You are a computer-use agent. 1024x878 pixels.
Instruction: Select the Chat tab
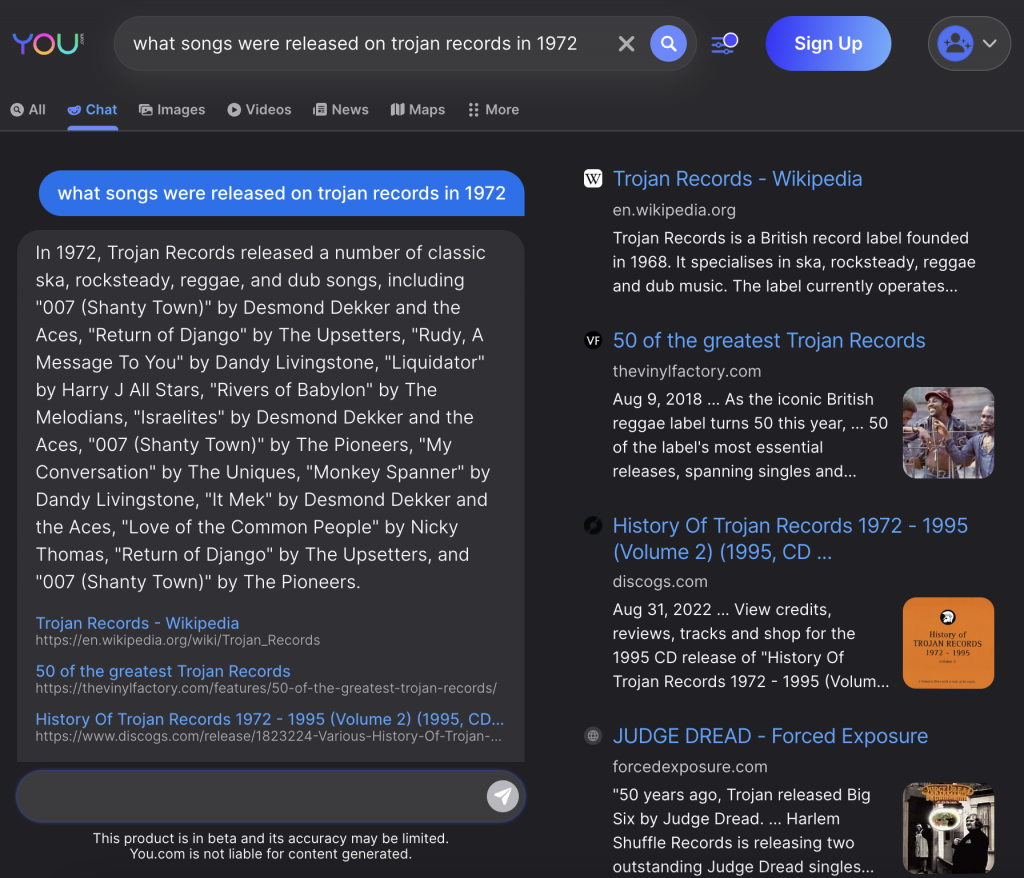[x=93, y=110]
